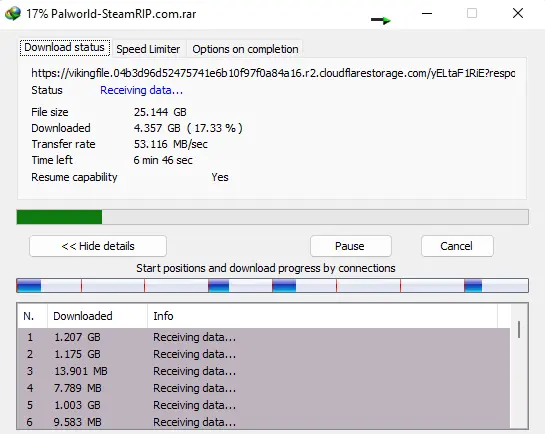Pause the Palworld download
The image size is (545, 434).
(350, 246)
